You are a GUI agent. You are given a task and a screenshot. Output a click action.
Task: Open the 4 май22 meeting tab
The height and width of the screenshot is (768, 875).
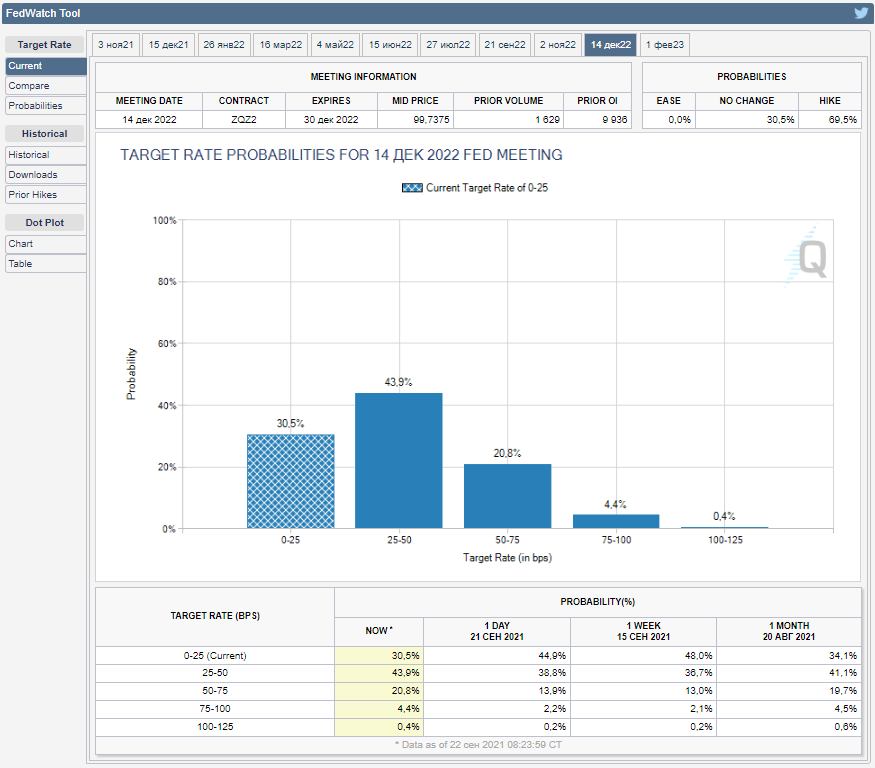click(335, 45)
